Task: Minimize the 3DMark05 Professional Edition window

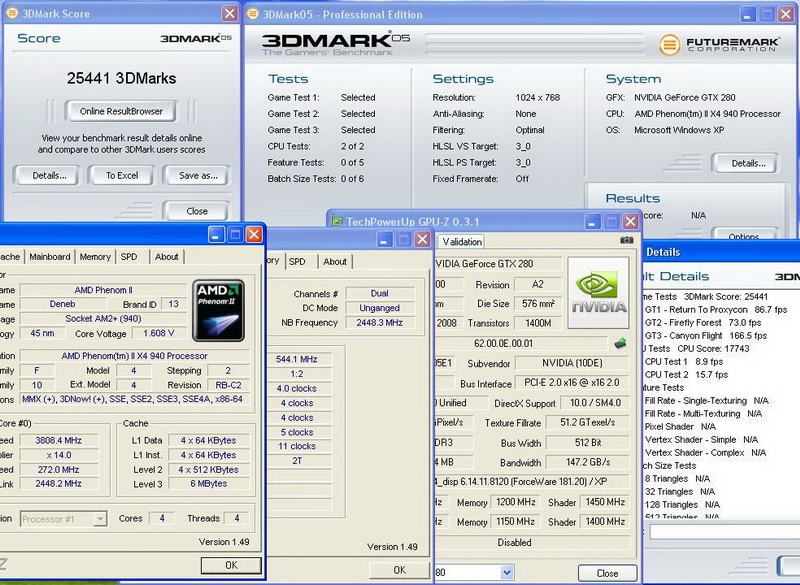Action: coord(748,14)
